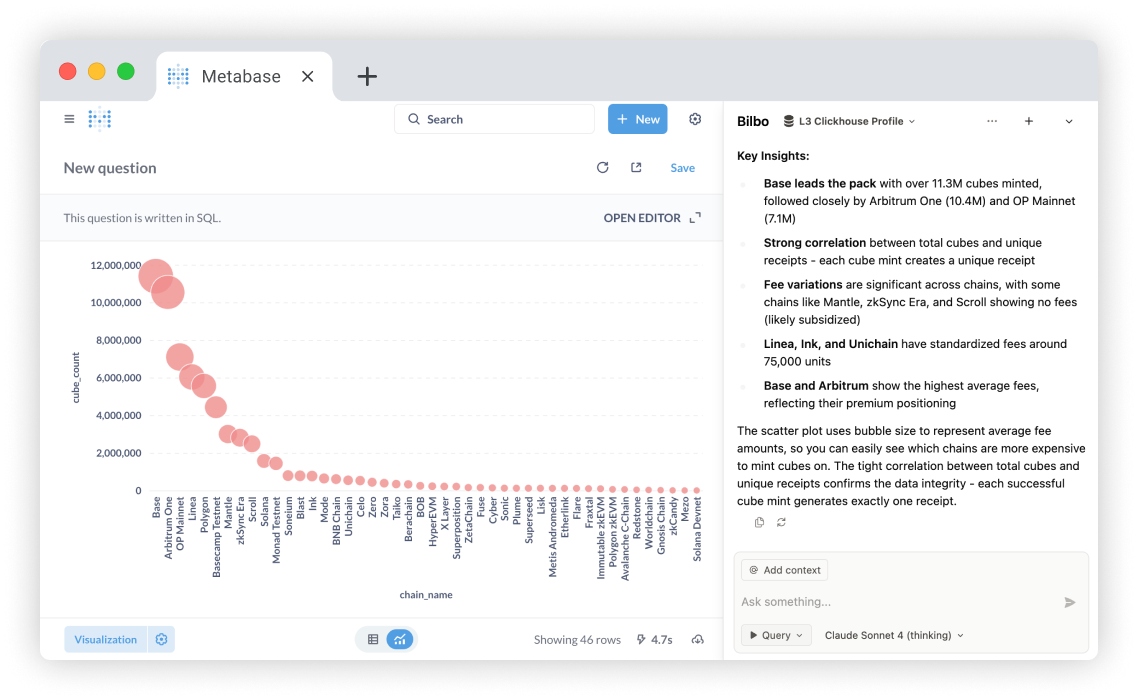Open the Query mode dropdown

[775, 635]
